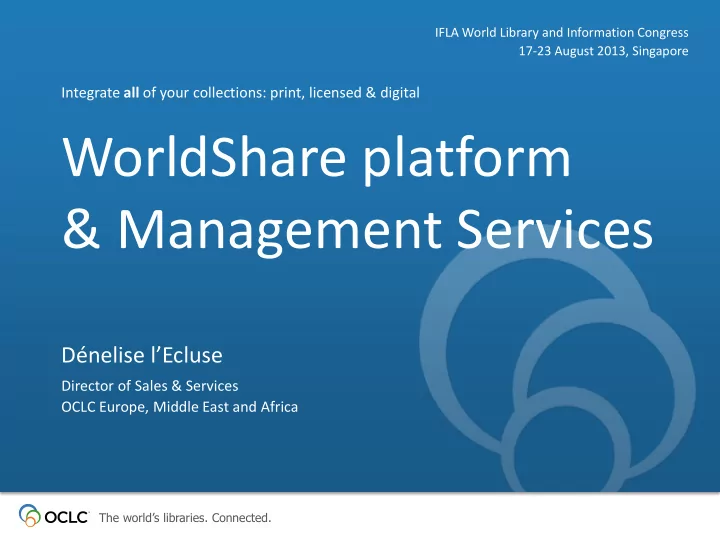The image size is (720, 540).
Task: Click the 'Director of Sales & Services' line
Action: (150, 386)
